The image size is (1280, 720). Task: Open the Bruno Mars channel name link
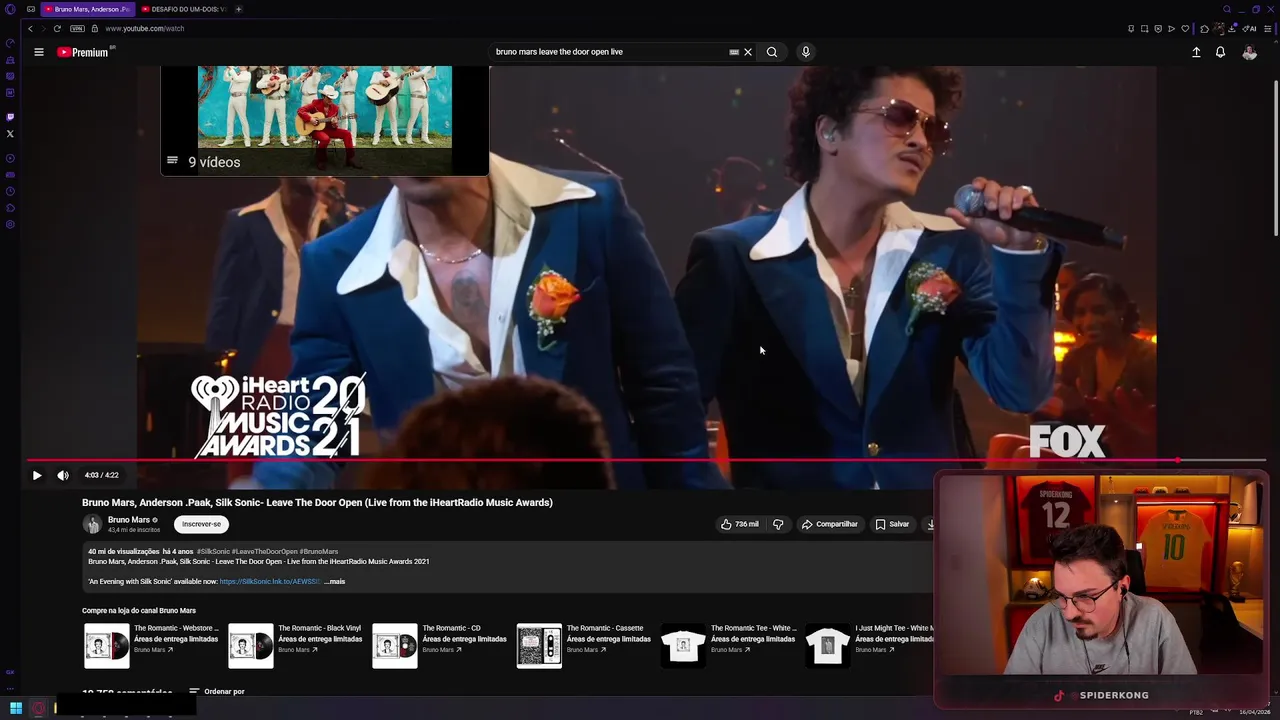(129, 520)
